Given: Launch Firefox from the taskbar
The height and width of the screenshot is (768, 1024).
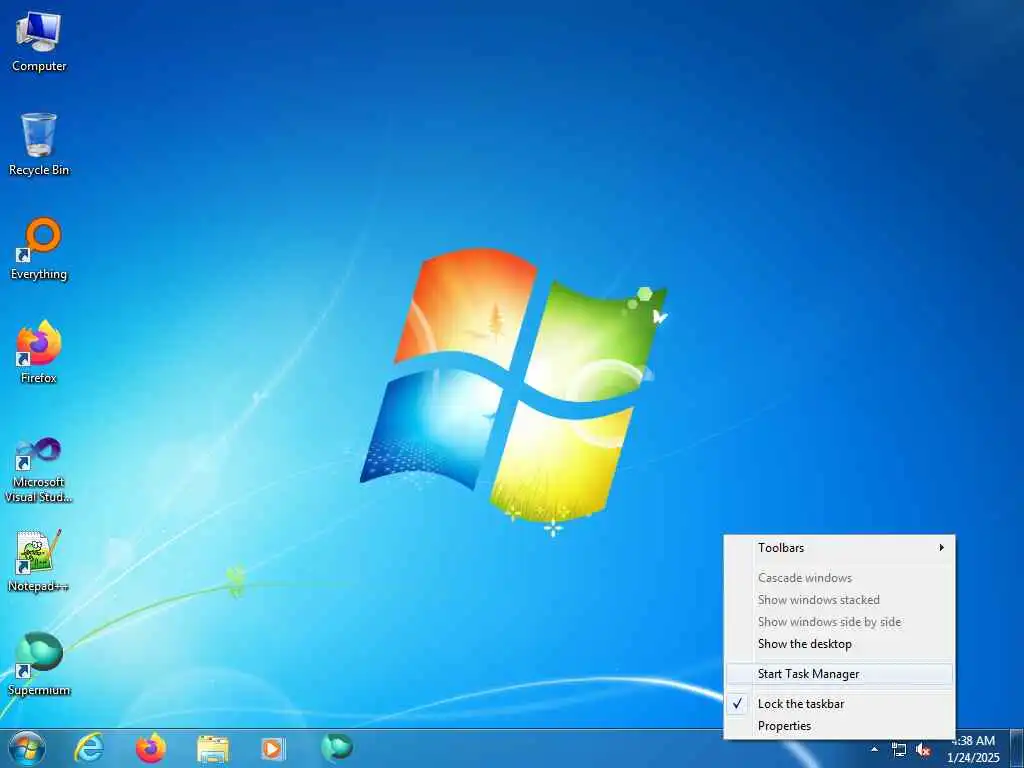Looking at the screenshot, I should (151, 748).
